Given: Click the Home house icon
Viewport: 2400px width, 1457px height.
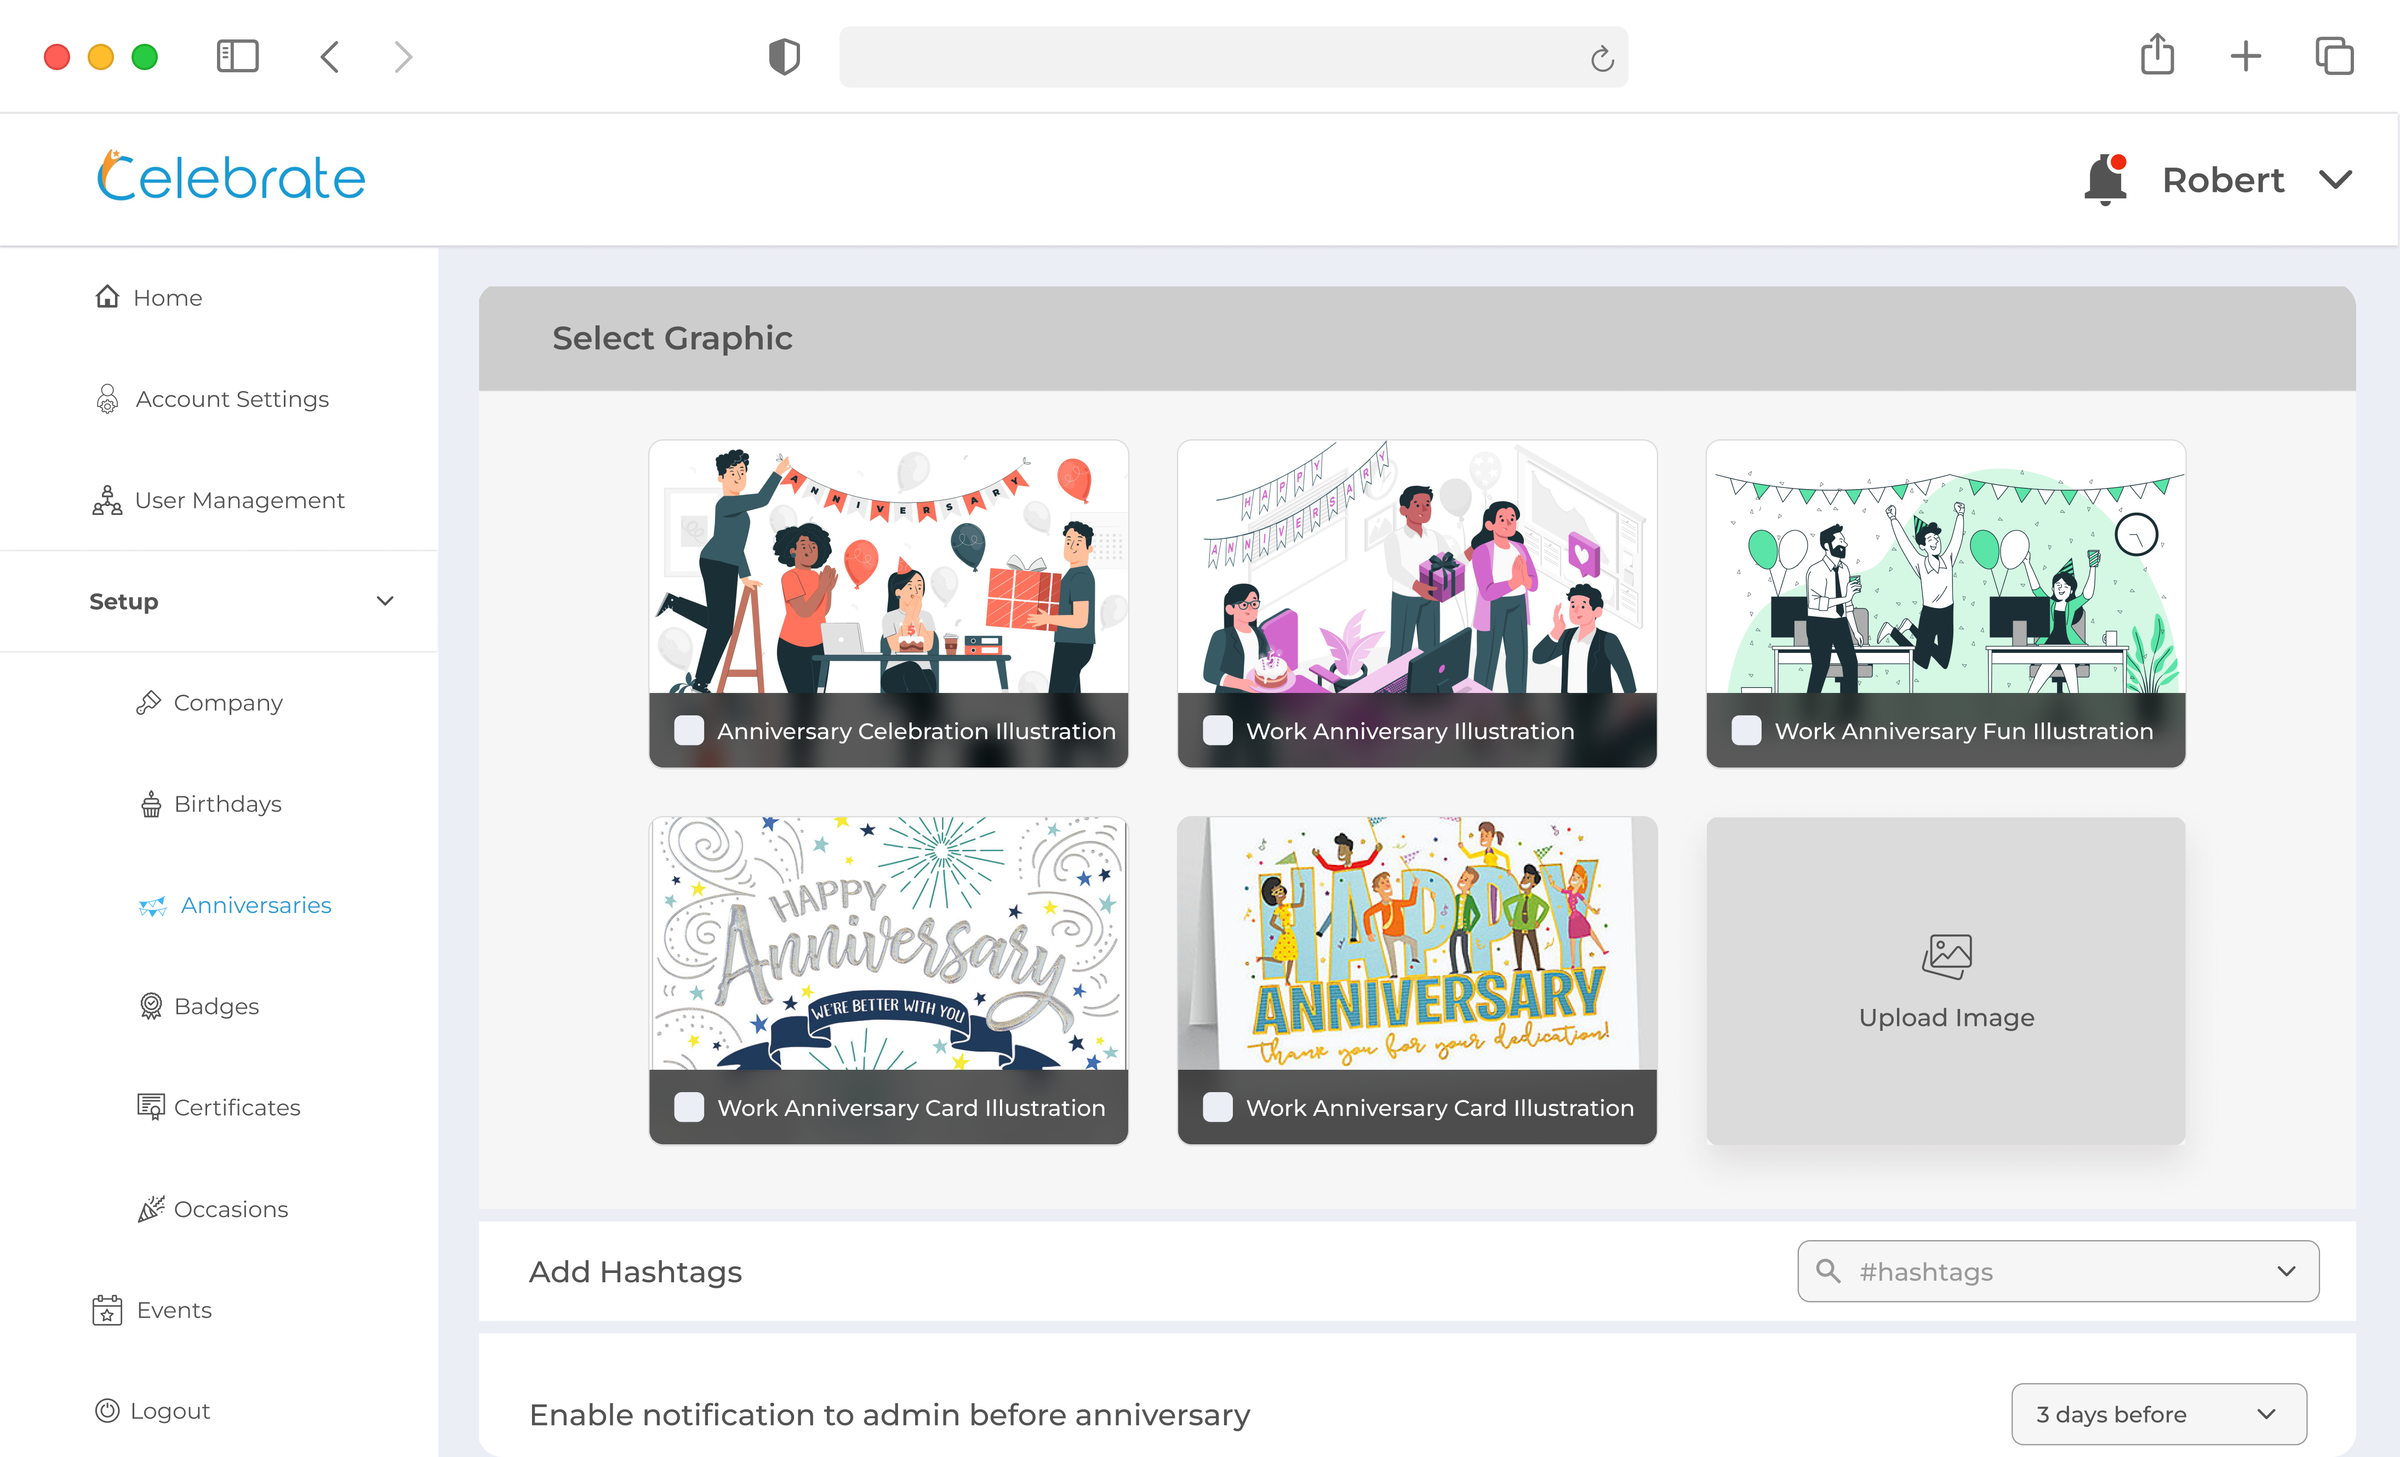Looking at the screenshot, I should (107, 297).
